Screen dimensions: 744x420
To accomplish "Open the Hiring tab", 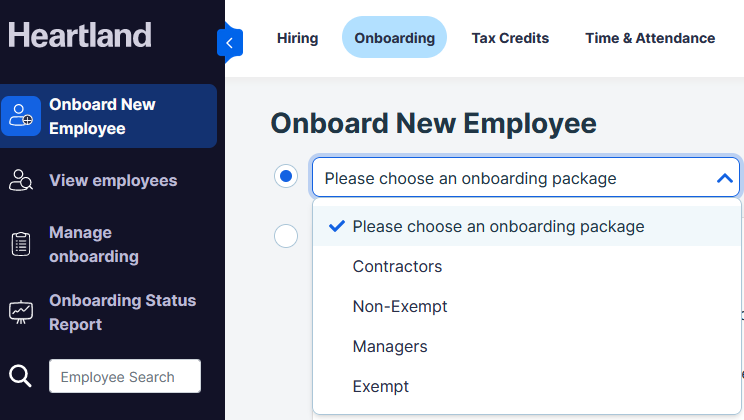I will pos(297,38).
